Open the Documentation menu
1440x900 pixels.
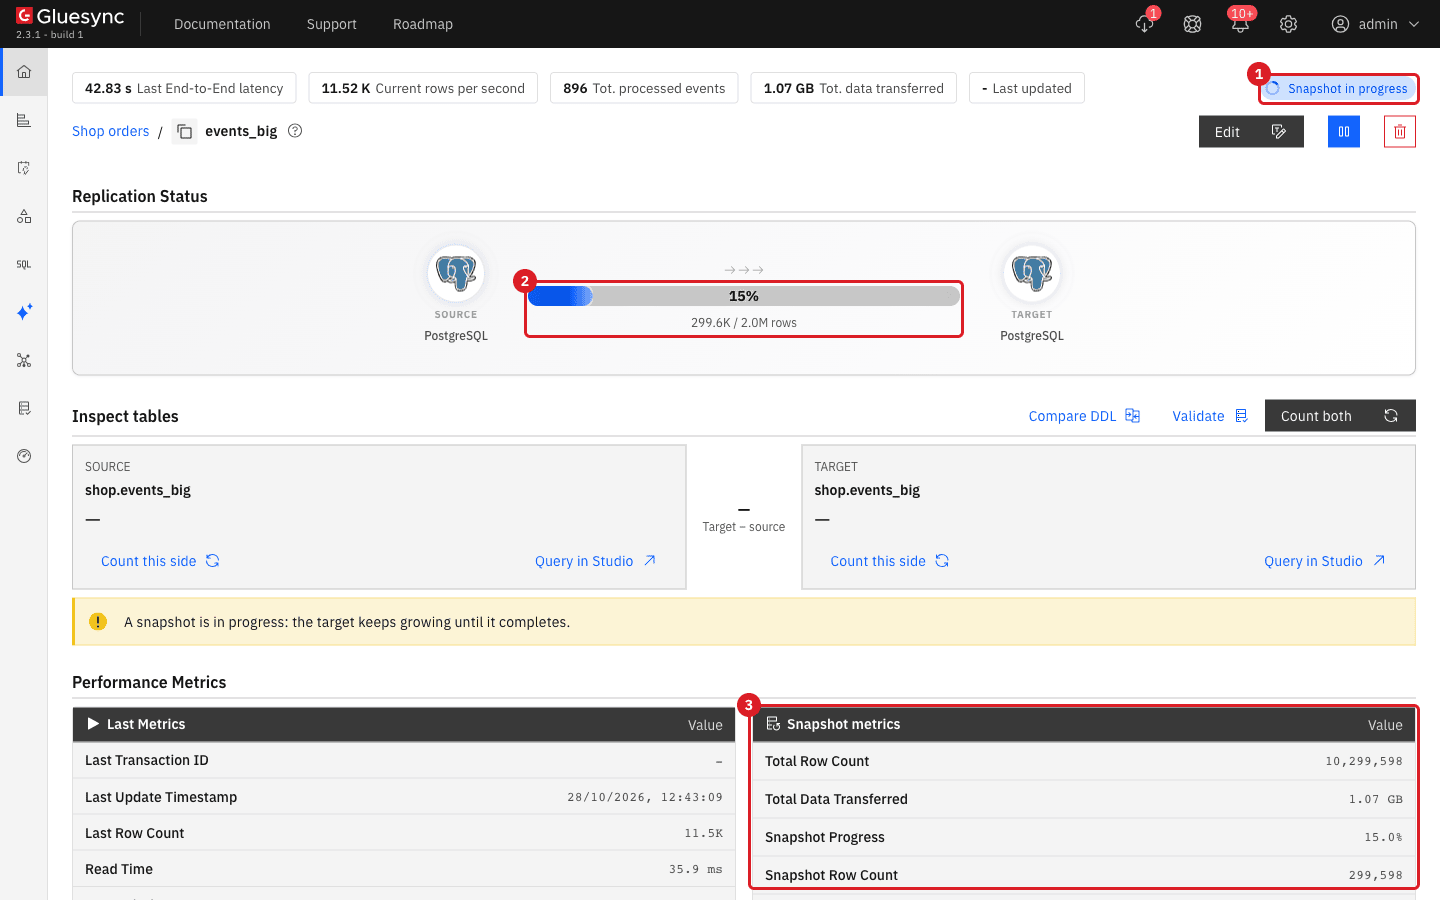pyautogui.click(x=222, y=24)
